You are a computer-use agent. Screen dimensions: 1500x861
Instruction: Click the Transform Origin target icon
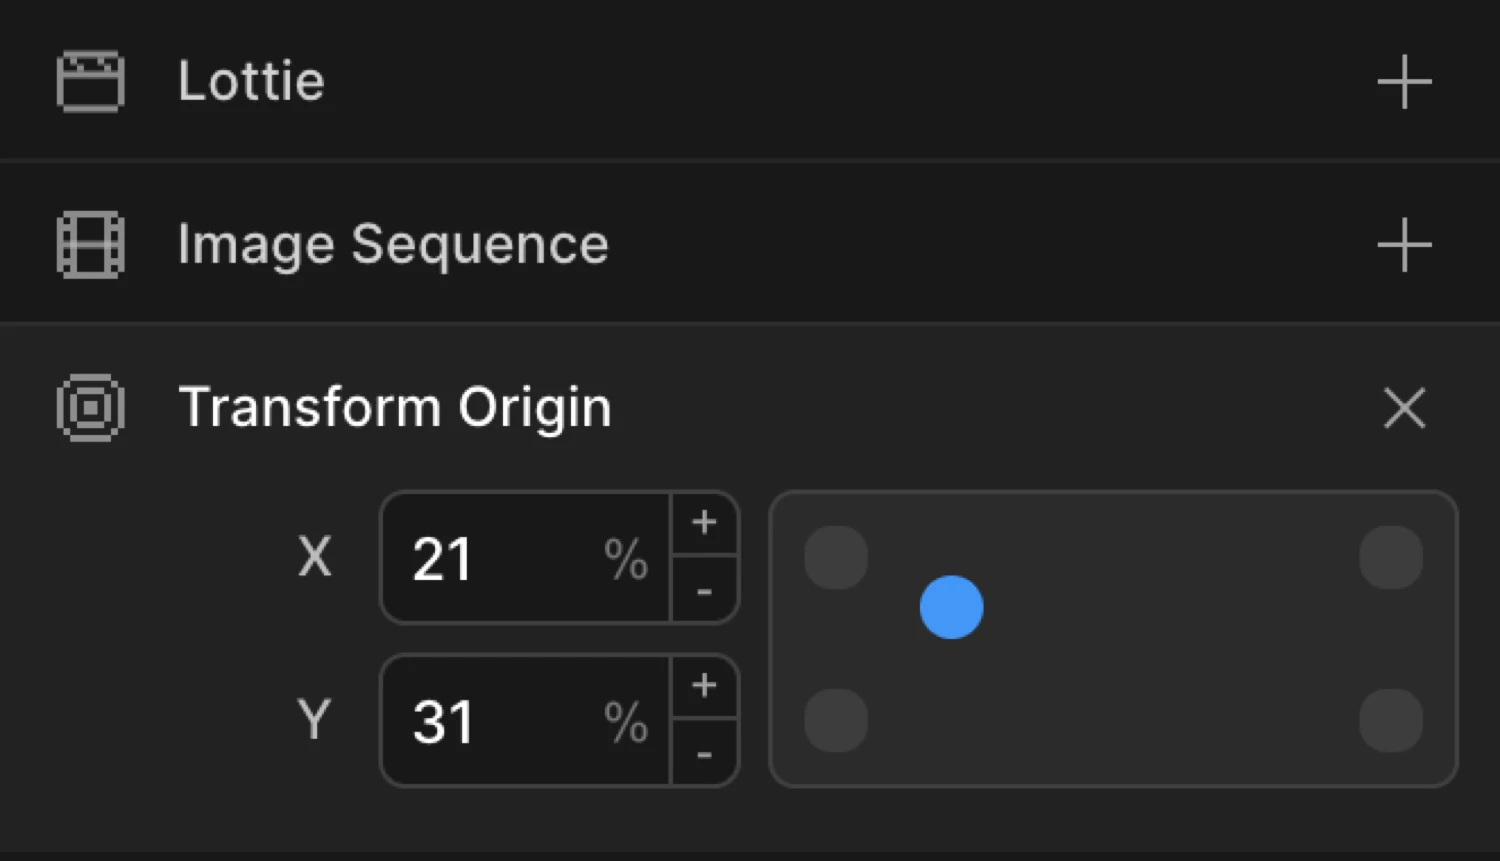pyautogui.click(x=90, y=407)
